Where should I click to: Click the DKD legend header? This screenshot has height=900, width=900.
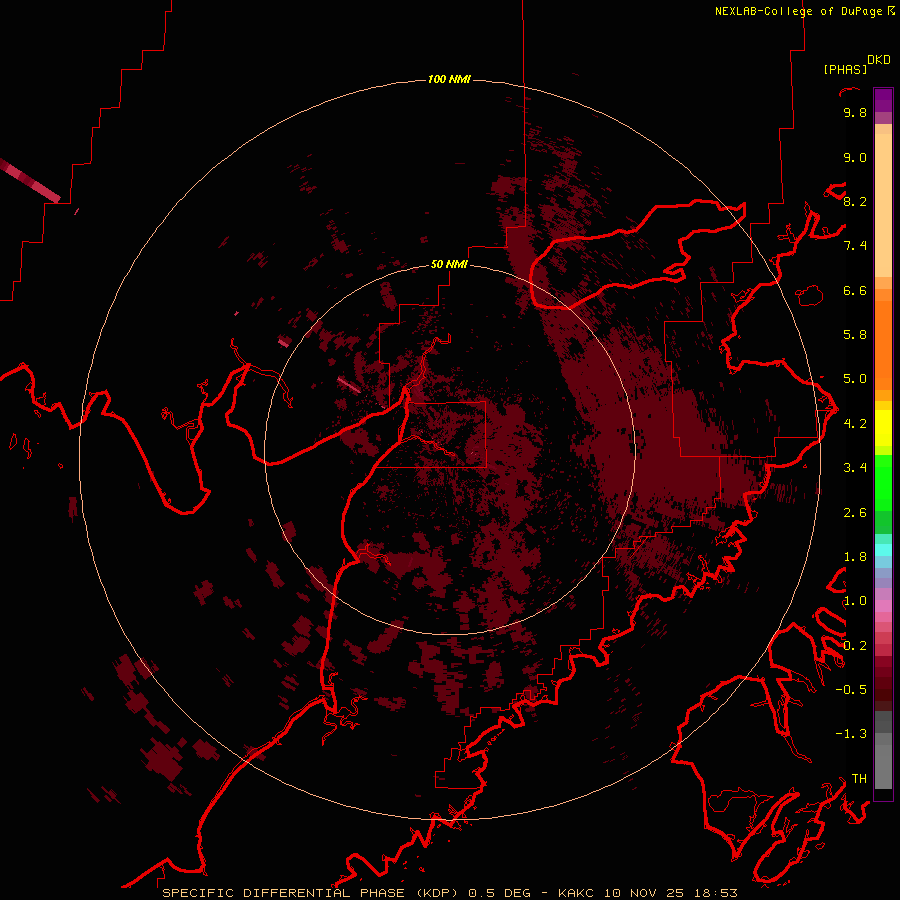tap(879, 60)
